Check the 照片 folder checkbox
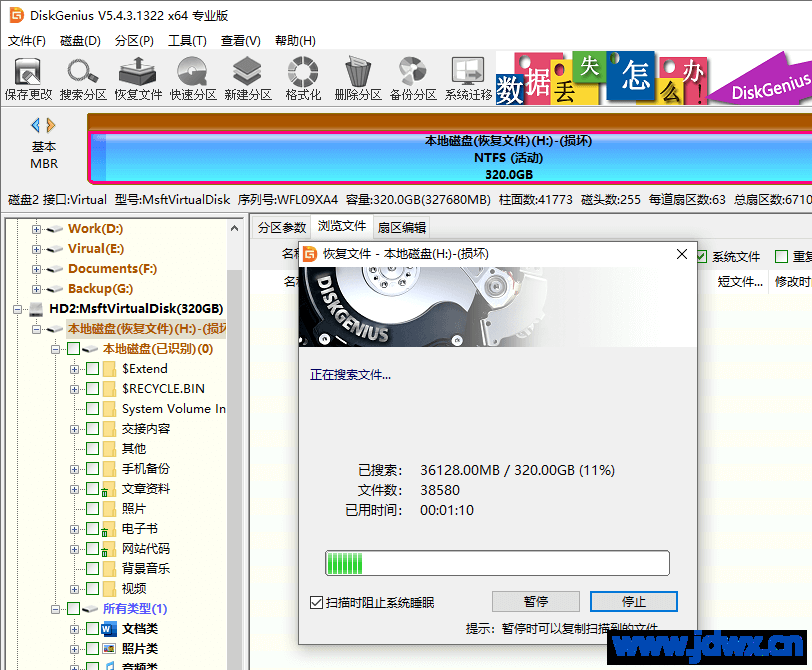 coord(93,508)
